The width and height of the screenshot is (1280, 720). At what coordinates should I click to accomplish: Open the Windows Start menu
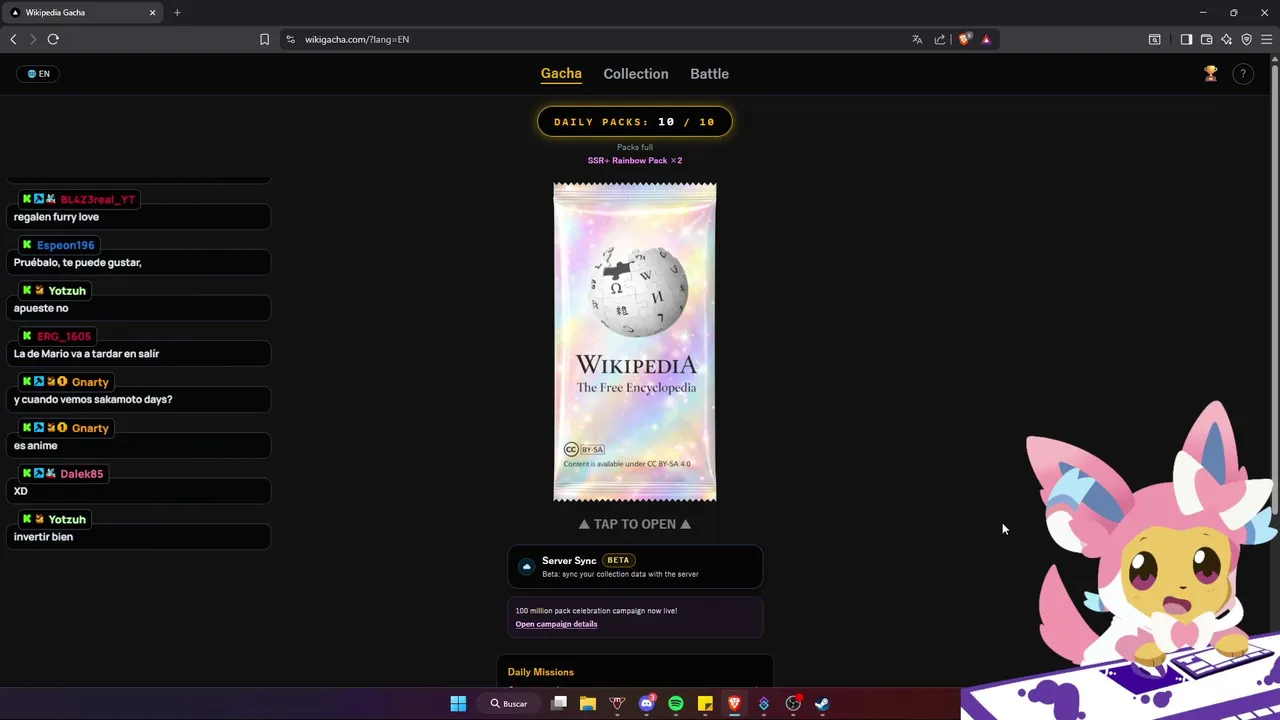pos(458,704)
